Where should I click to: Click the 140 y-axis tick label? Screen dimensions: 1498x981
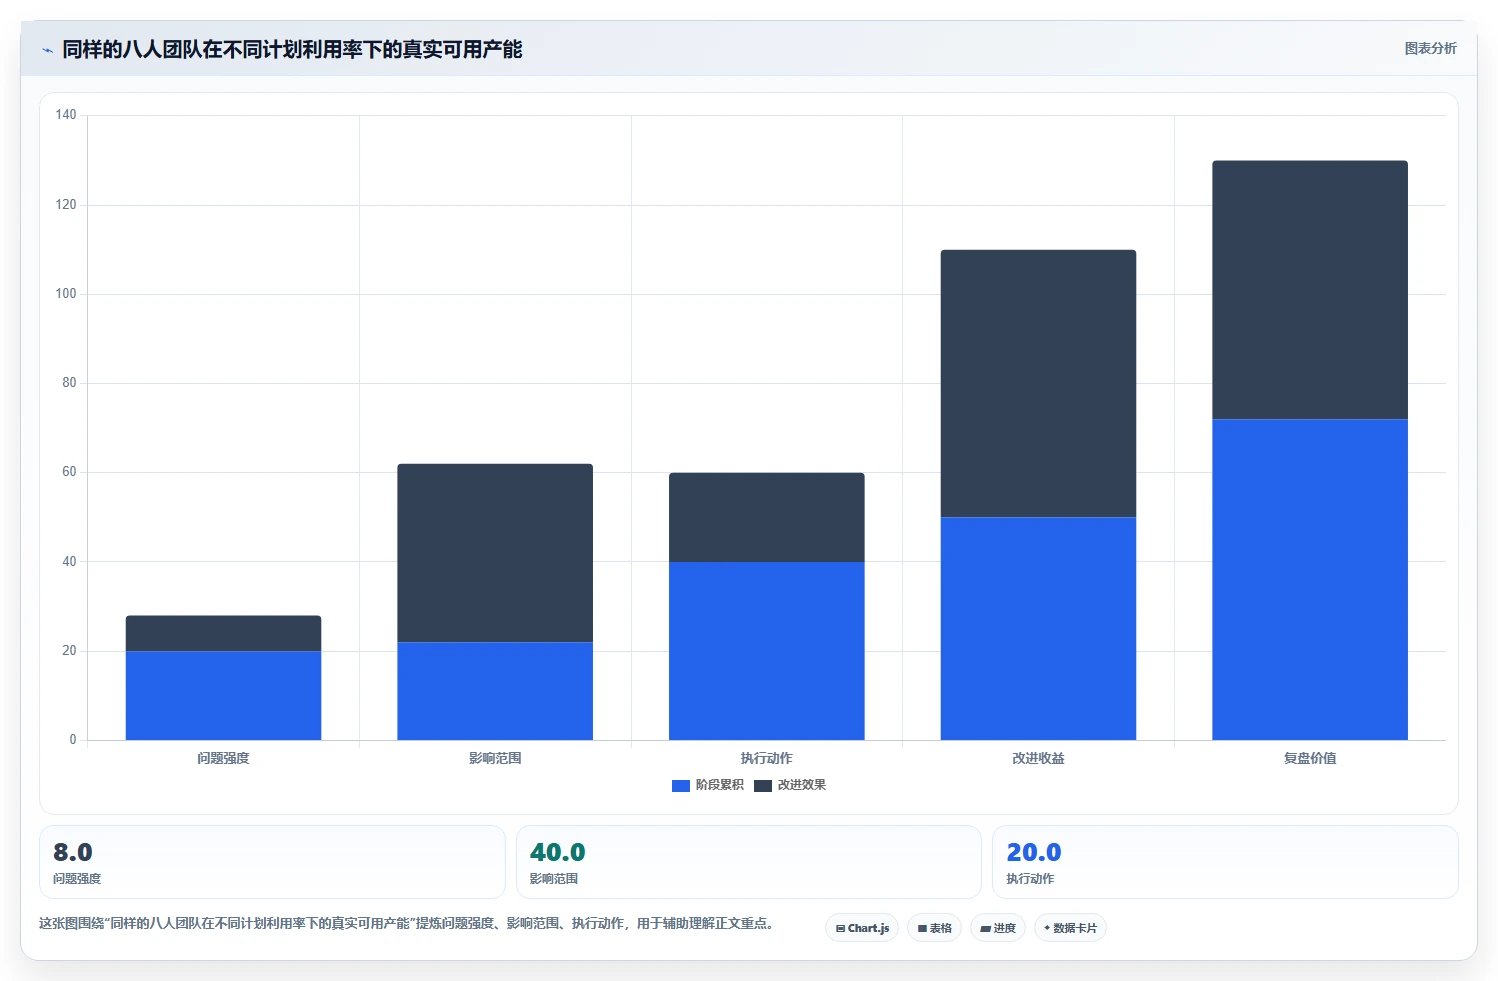(x=66, y=115)
